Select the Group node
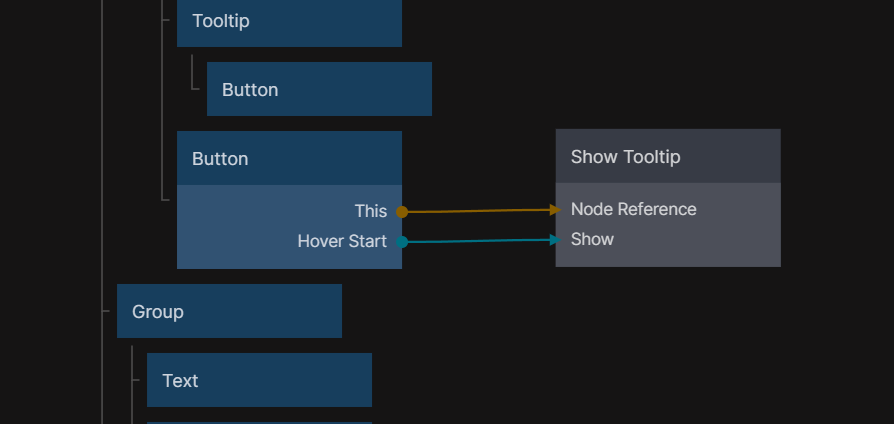 coord(229,311)
